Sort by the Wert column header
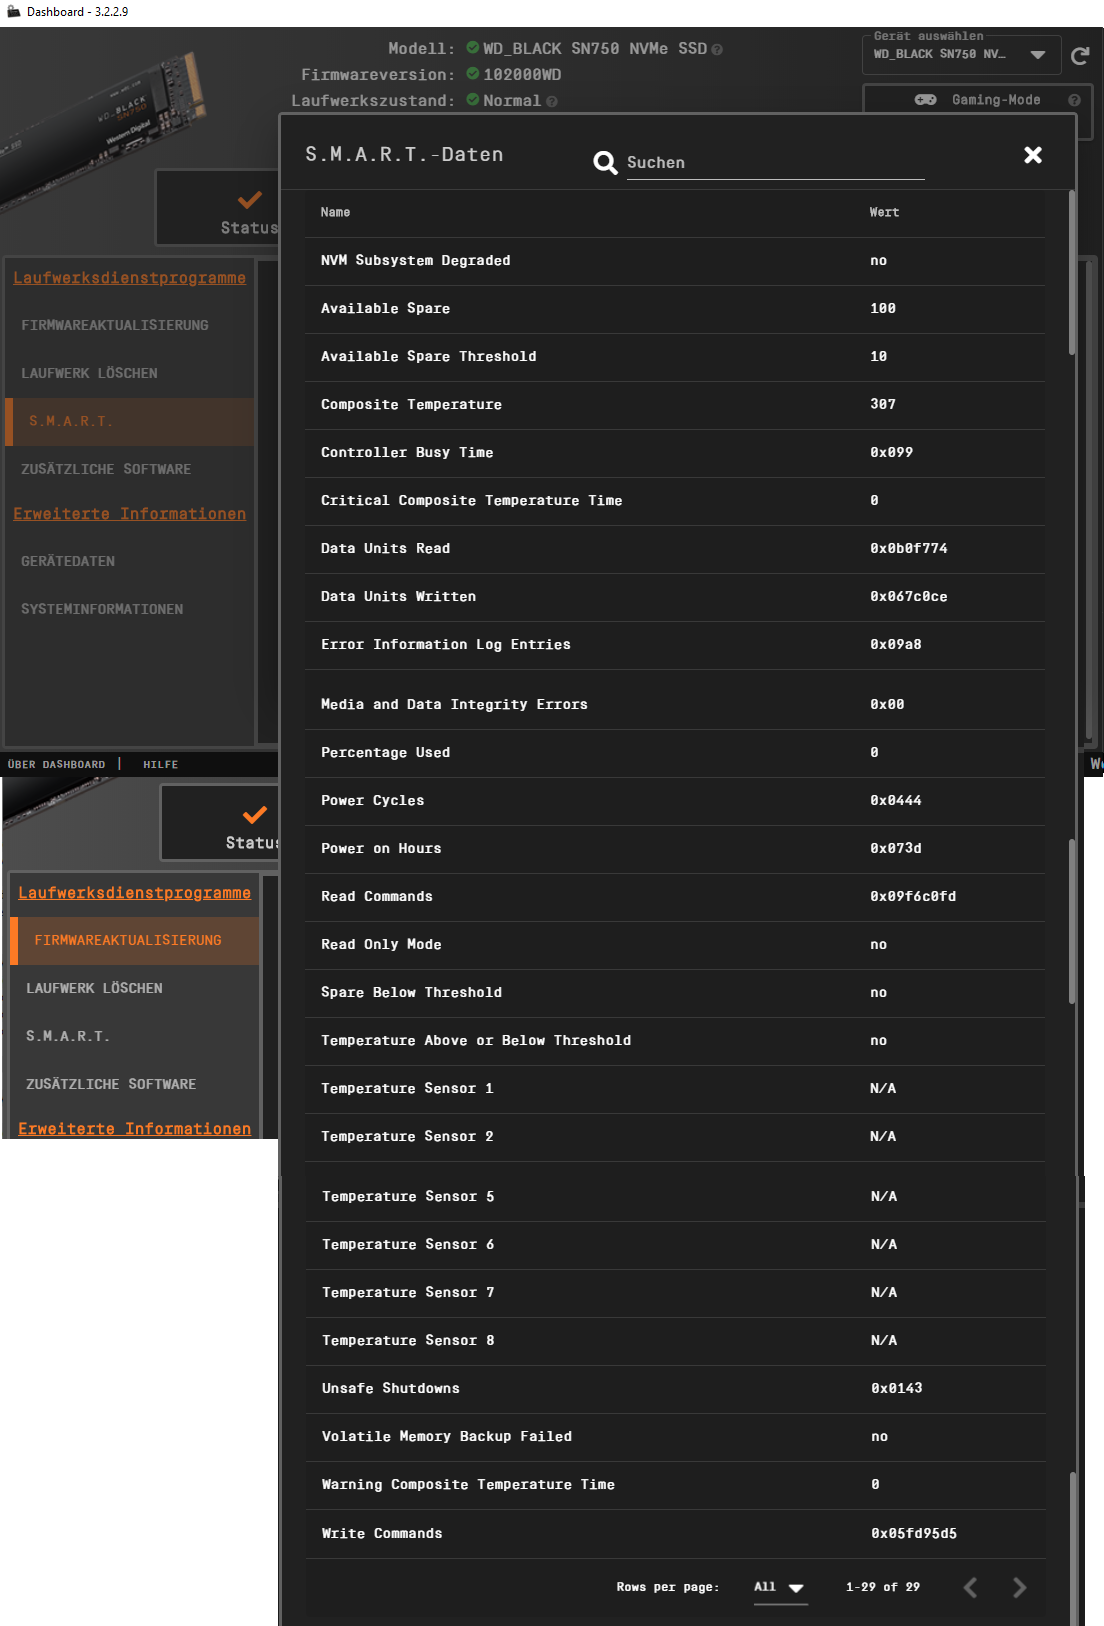 884,212
